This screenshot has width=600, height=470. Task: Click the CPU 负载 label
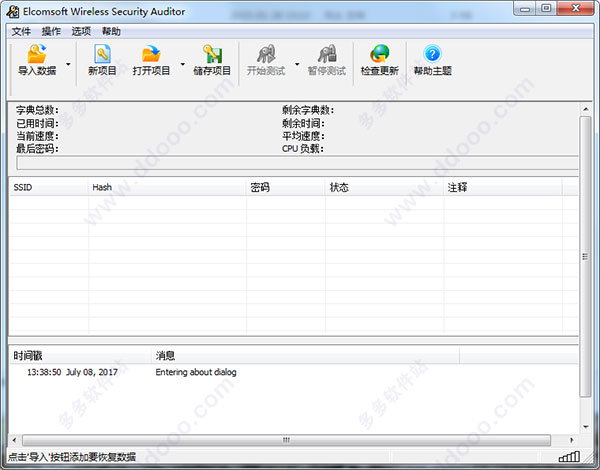tap(303, 149)
